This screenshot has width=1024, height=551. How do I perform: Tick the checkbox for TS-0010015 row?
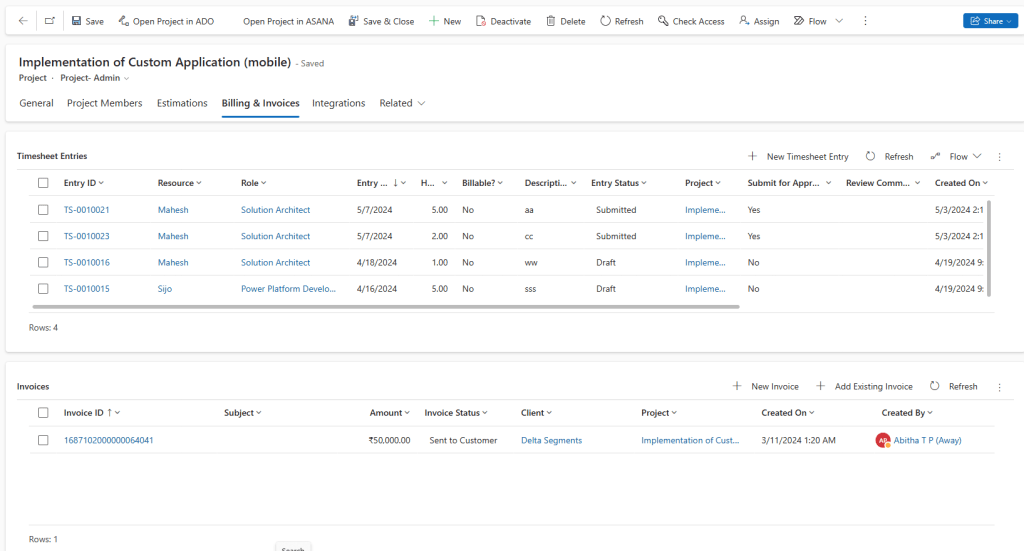[x=43, y=288]
